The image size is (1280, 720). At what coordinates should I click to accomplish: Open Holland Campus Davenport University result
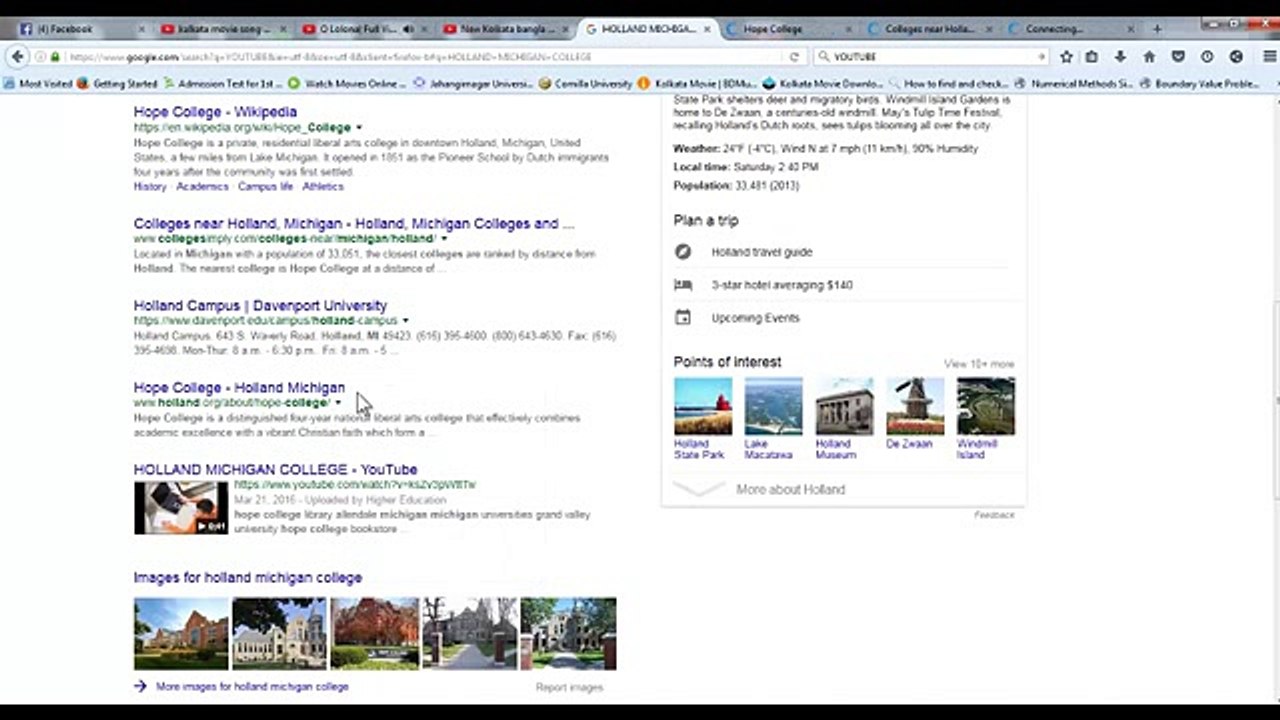(x=260, y=306)
